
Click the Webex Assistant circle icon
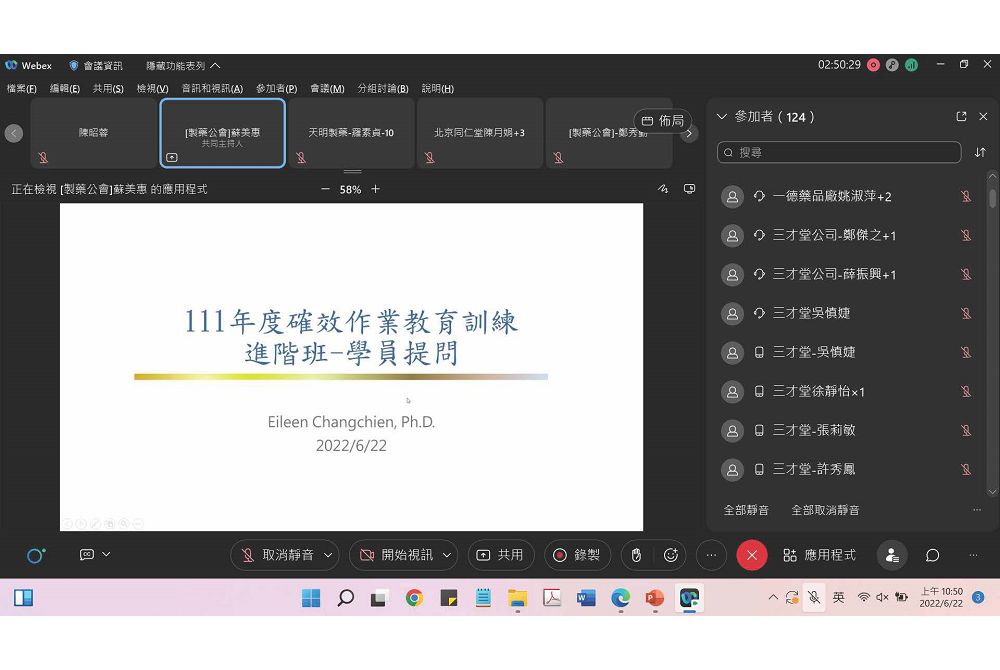(36, 555)
